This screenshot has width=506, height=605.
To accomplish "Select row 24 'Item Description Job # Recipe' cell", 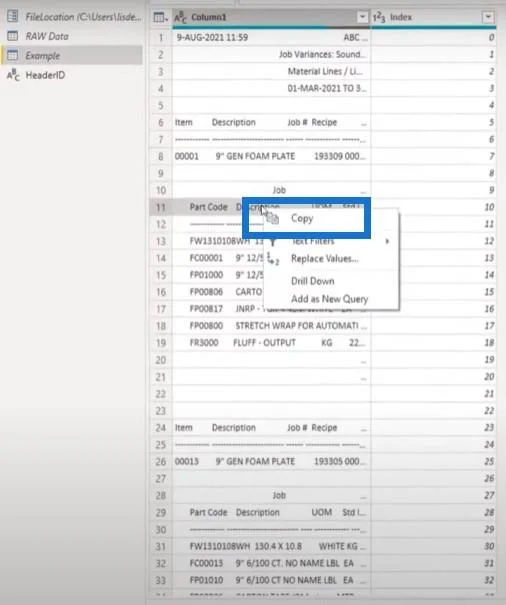I will [x=271, y=428].
